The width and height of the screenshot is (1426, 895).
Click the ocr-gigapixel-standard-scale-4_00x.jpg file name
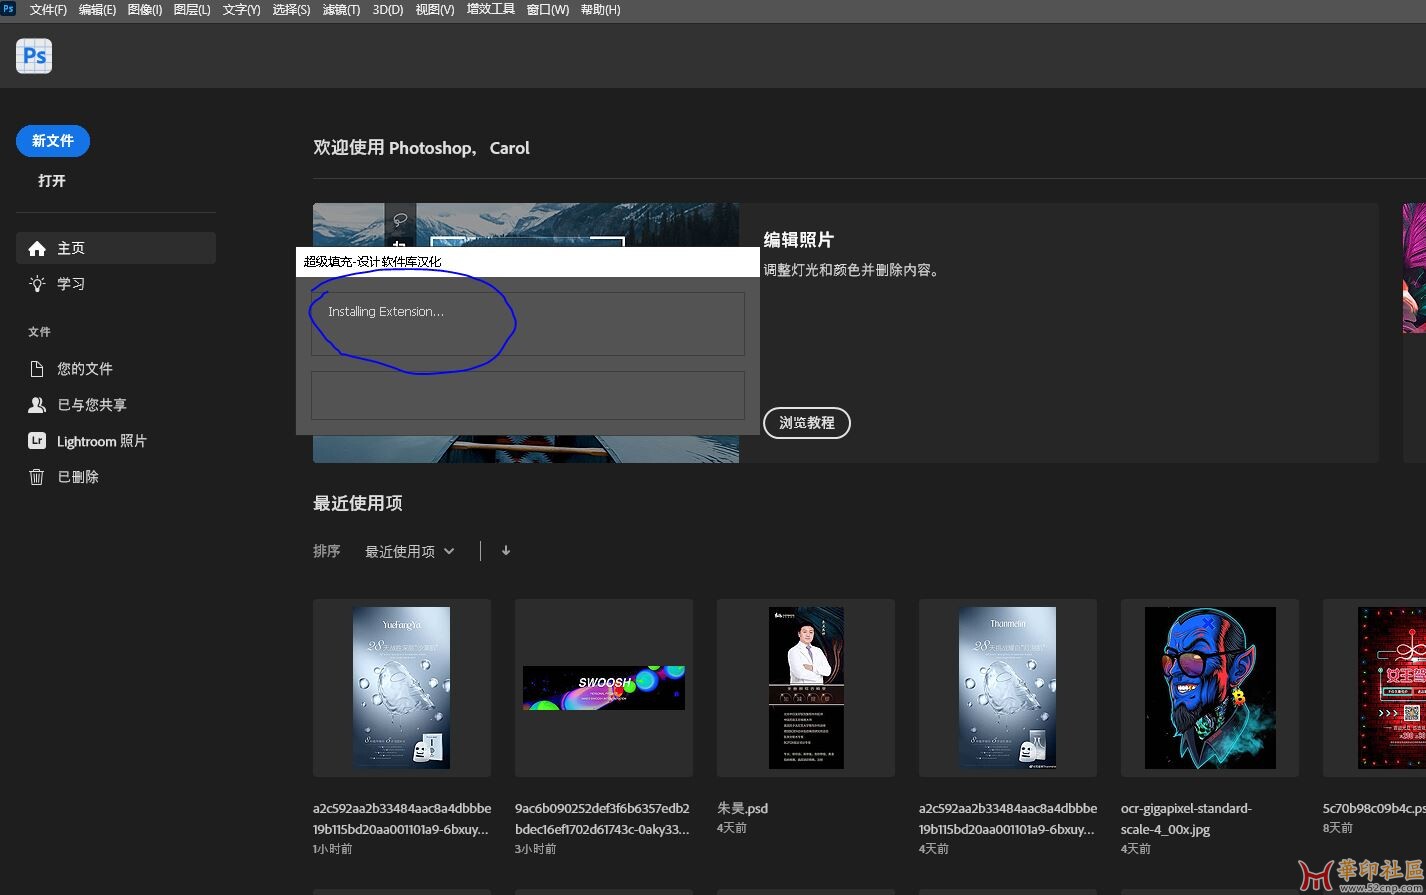[1186, 819]
